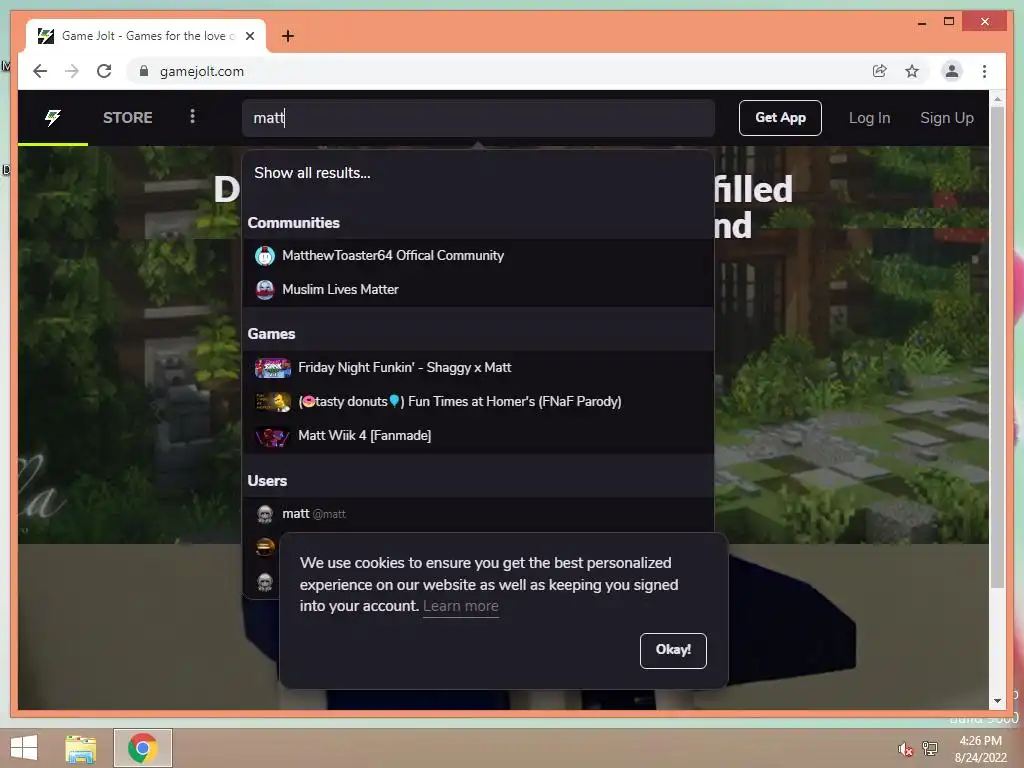Click the share page icon in address bar
This screenshot has height=768, width=1024.
click(x=880, y=71)
